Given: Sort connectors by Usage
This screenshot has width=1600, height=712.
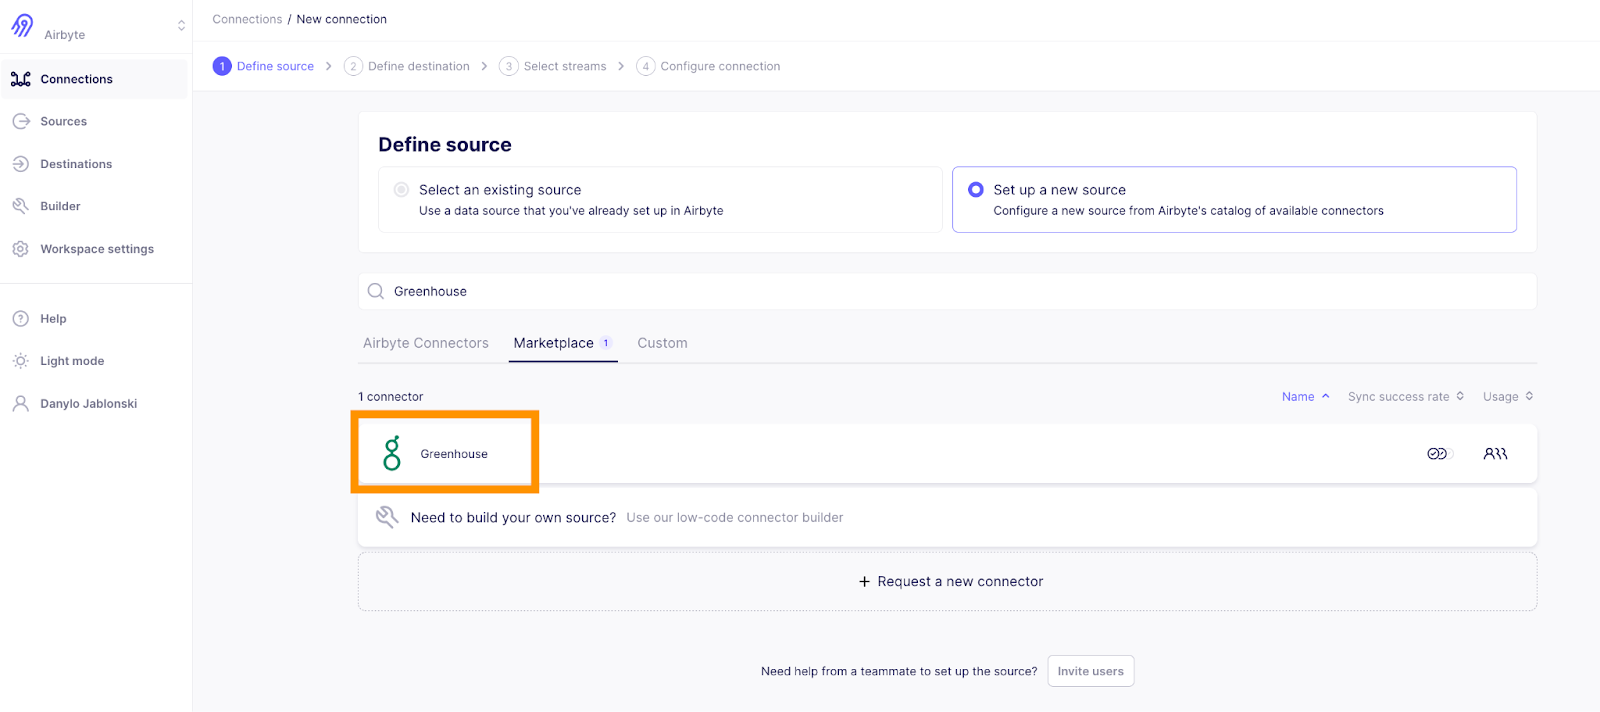Looking at the screenshot, I should point(1507,397).
